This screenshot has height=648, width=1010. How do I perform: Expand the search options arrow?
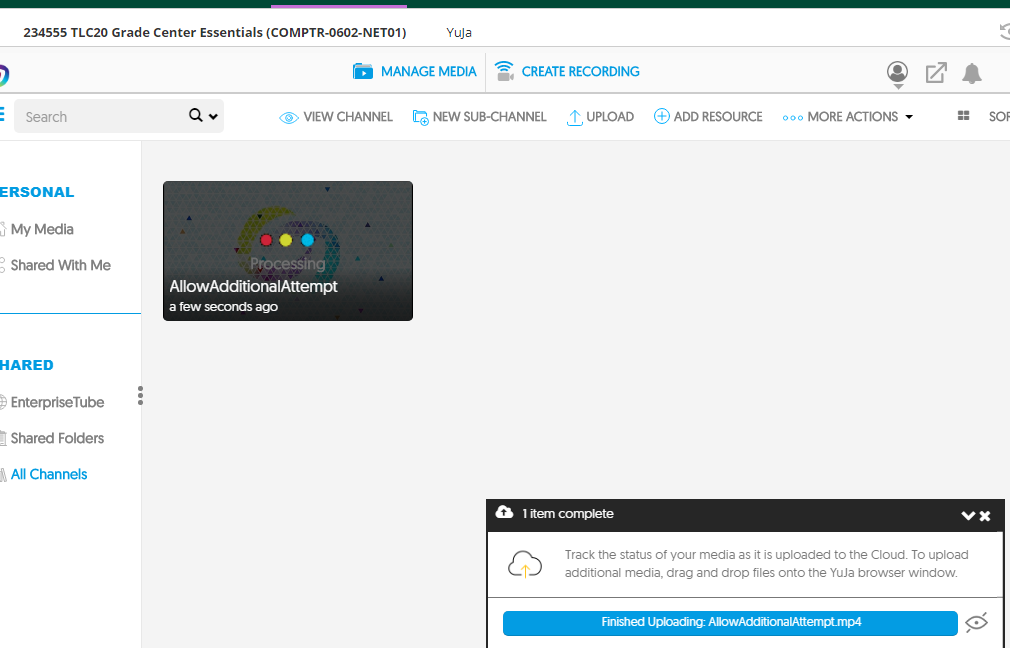coord(213,117)
